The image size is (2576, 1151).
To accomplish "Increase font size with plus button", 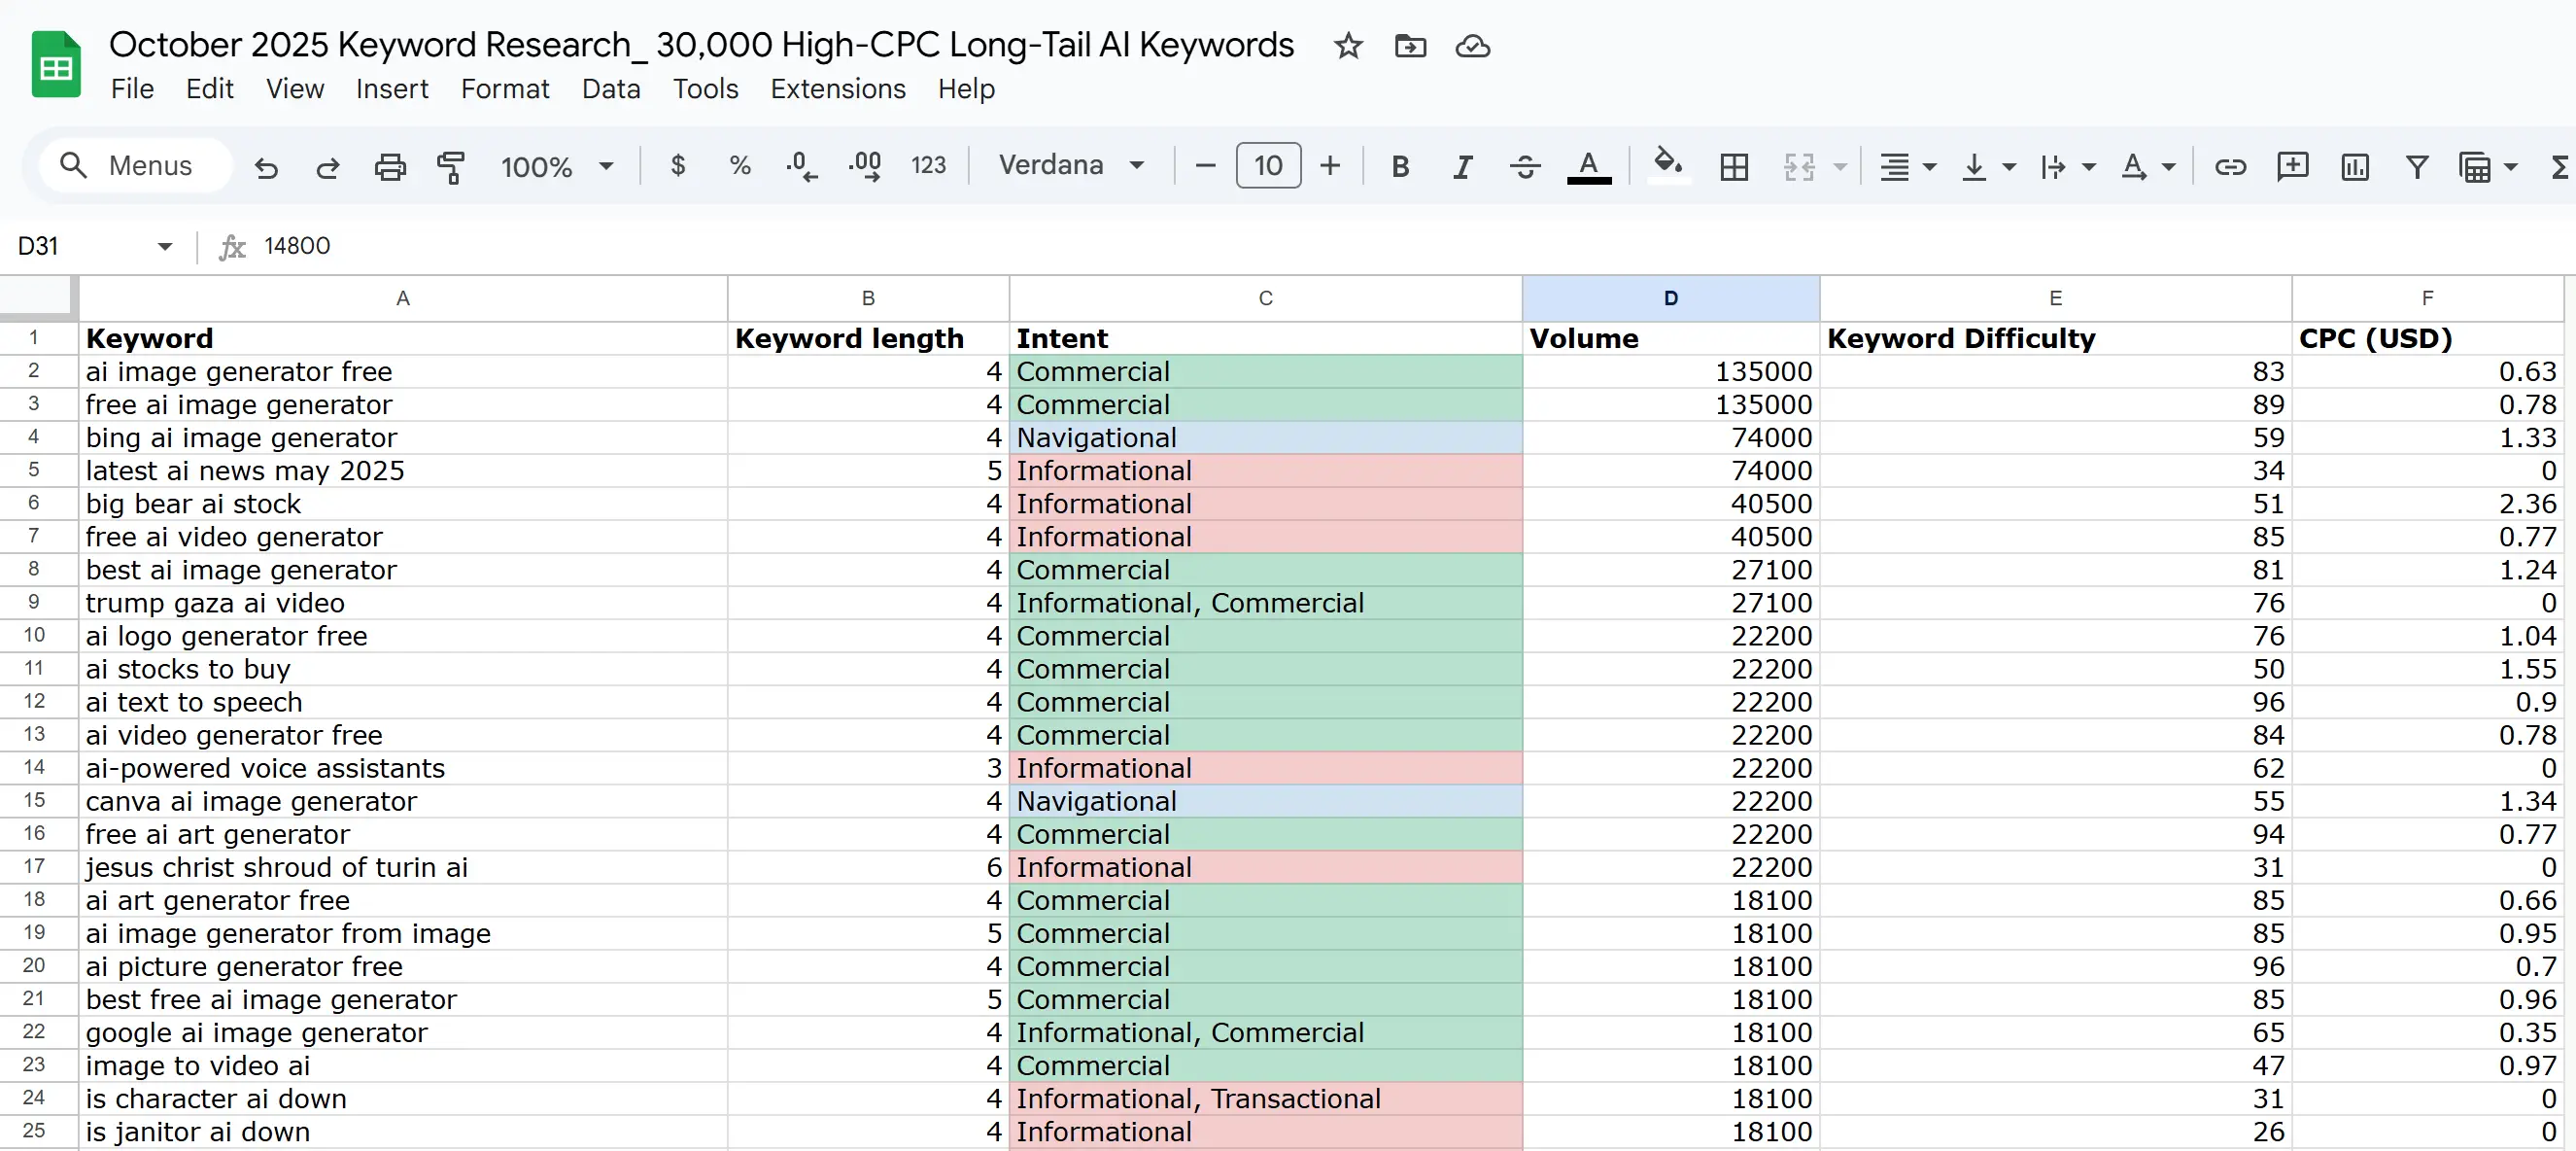I will tap(1329, 166).
